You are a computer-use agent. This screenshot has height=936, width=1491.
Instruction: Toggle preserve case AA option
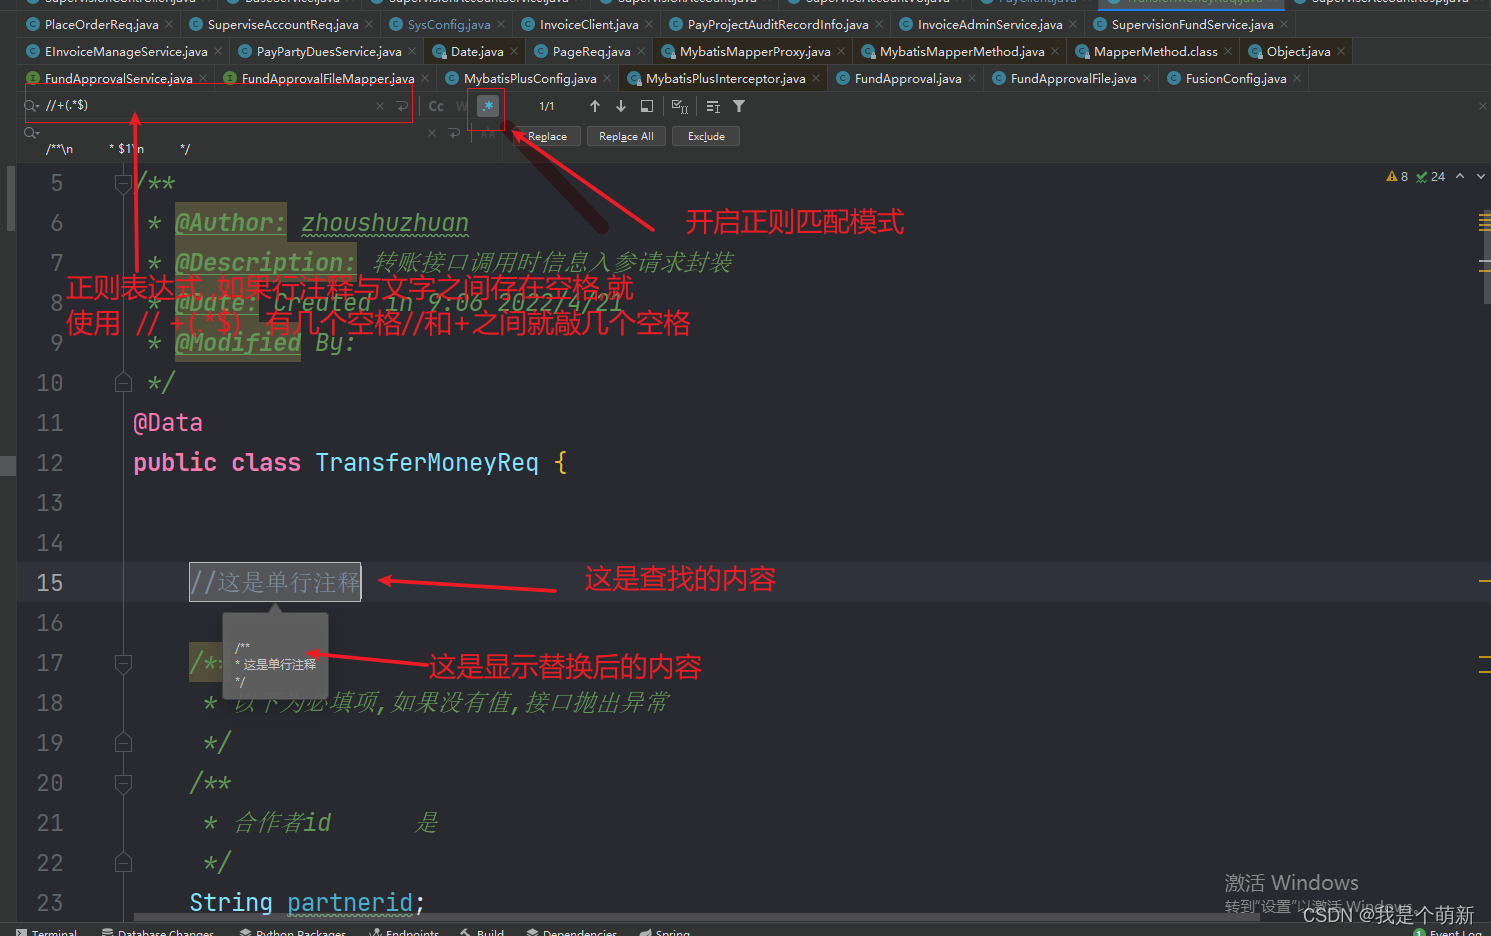tap(487, 136)
